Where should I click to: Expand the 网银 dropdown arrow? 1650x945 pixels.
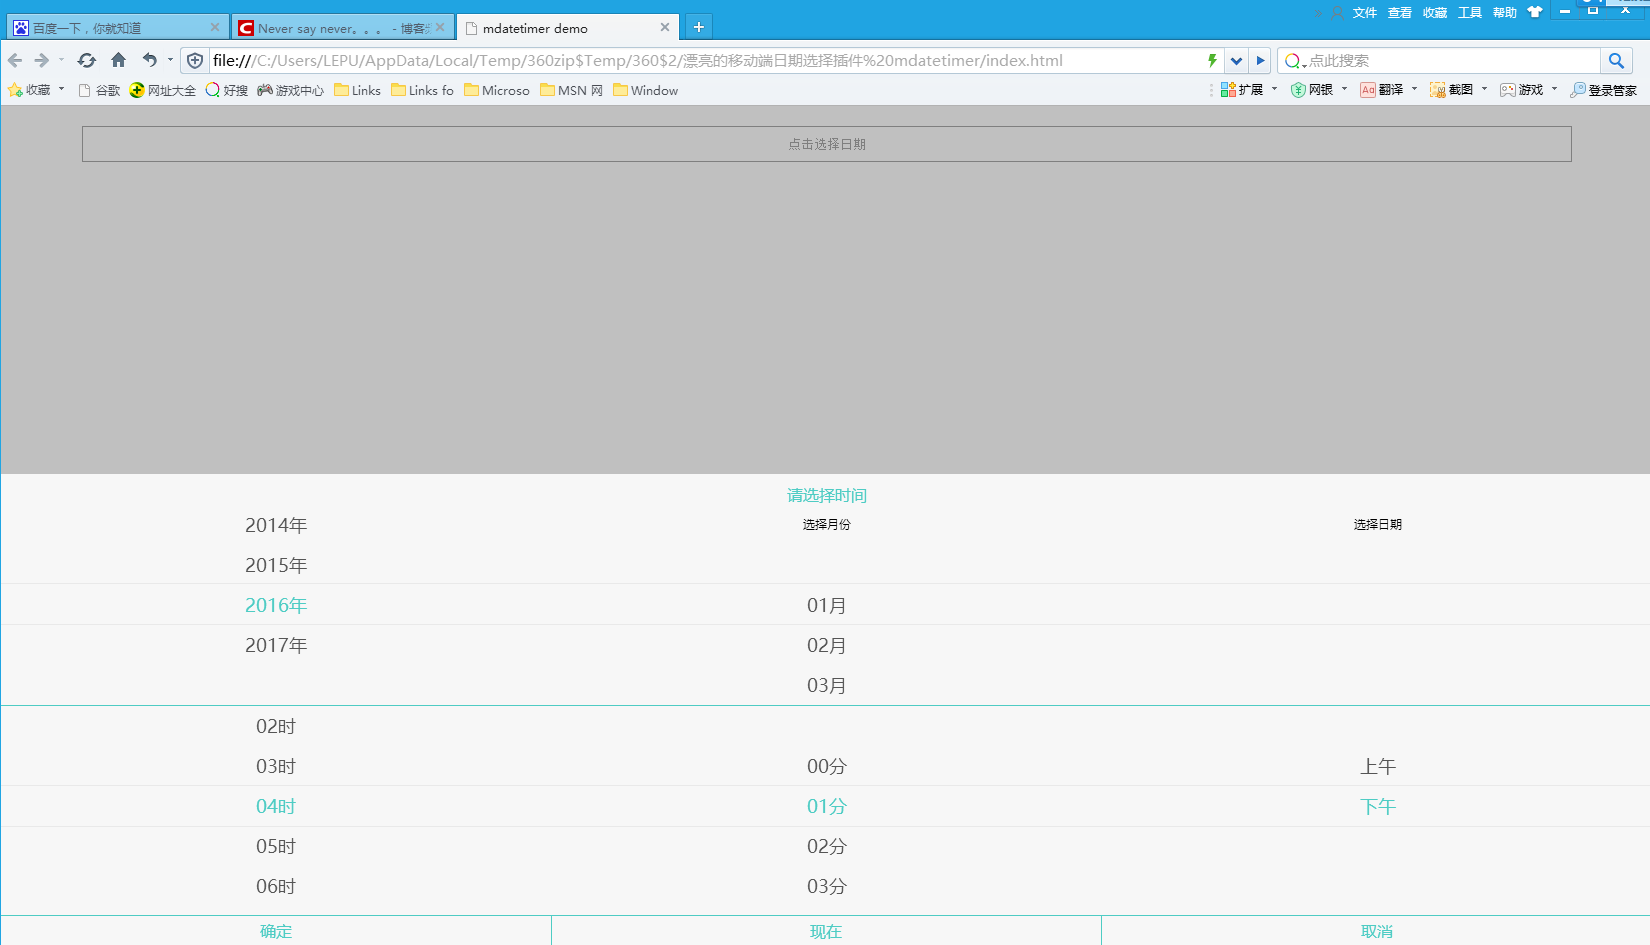(1344, 89)
